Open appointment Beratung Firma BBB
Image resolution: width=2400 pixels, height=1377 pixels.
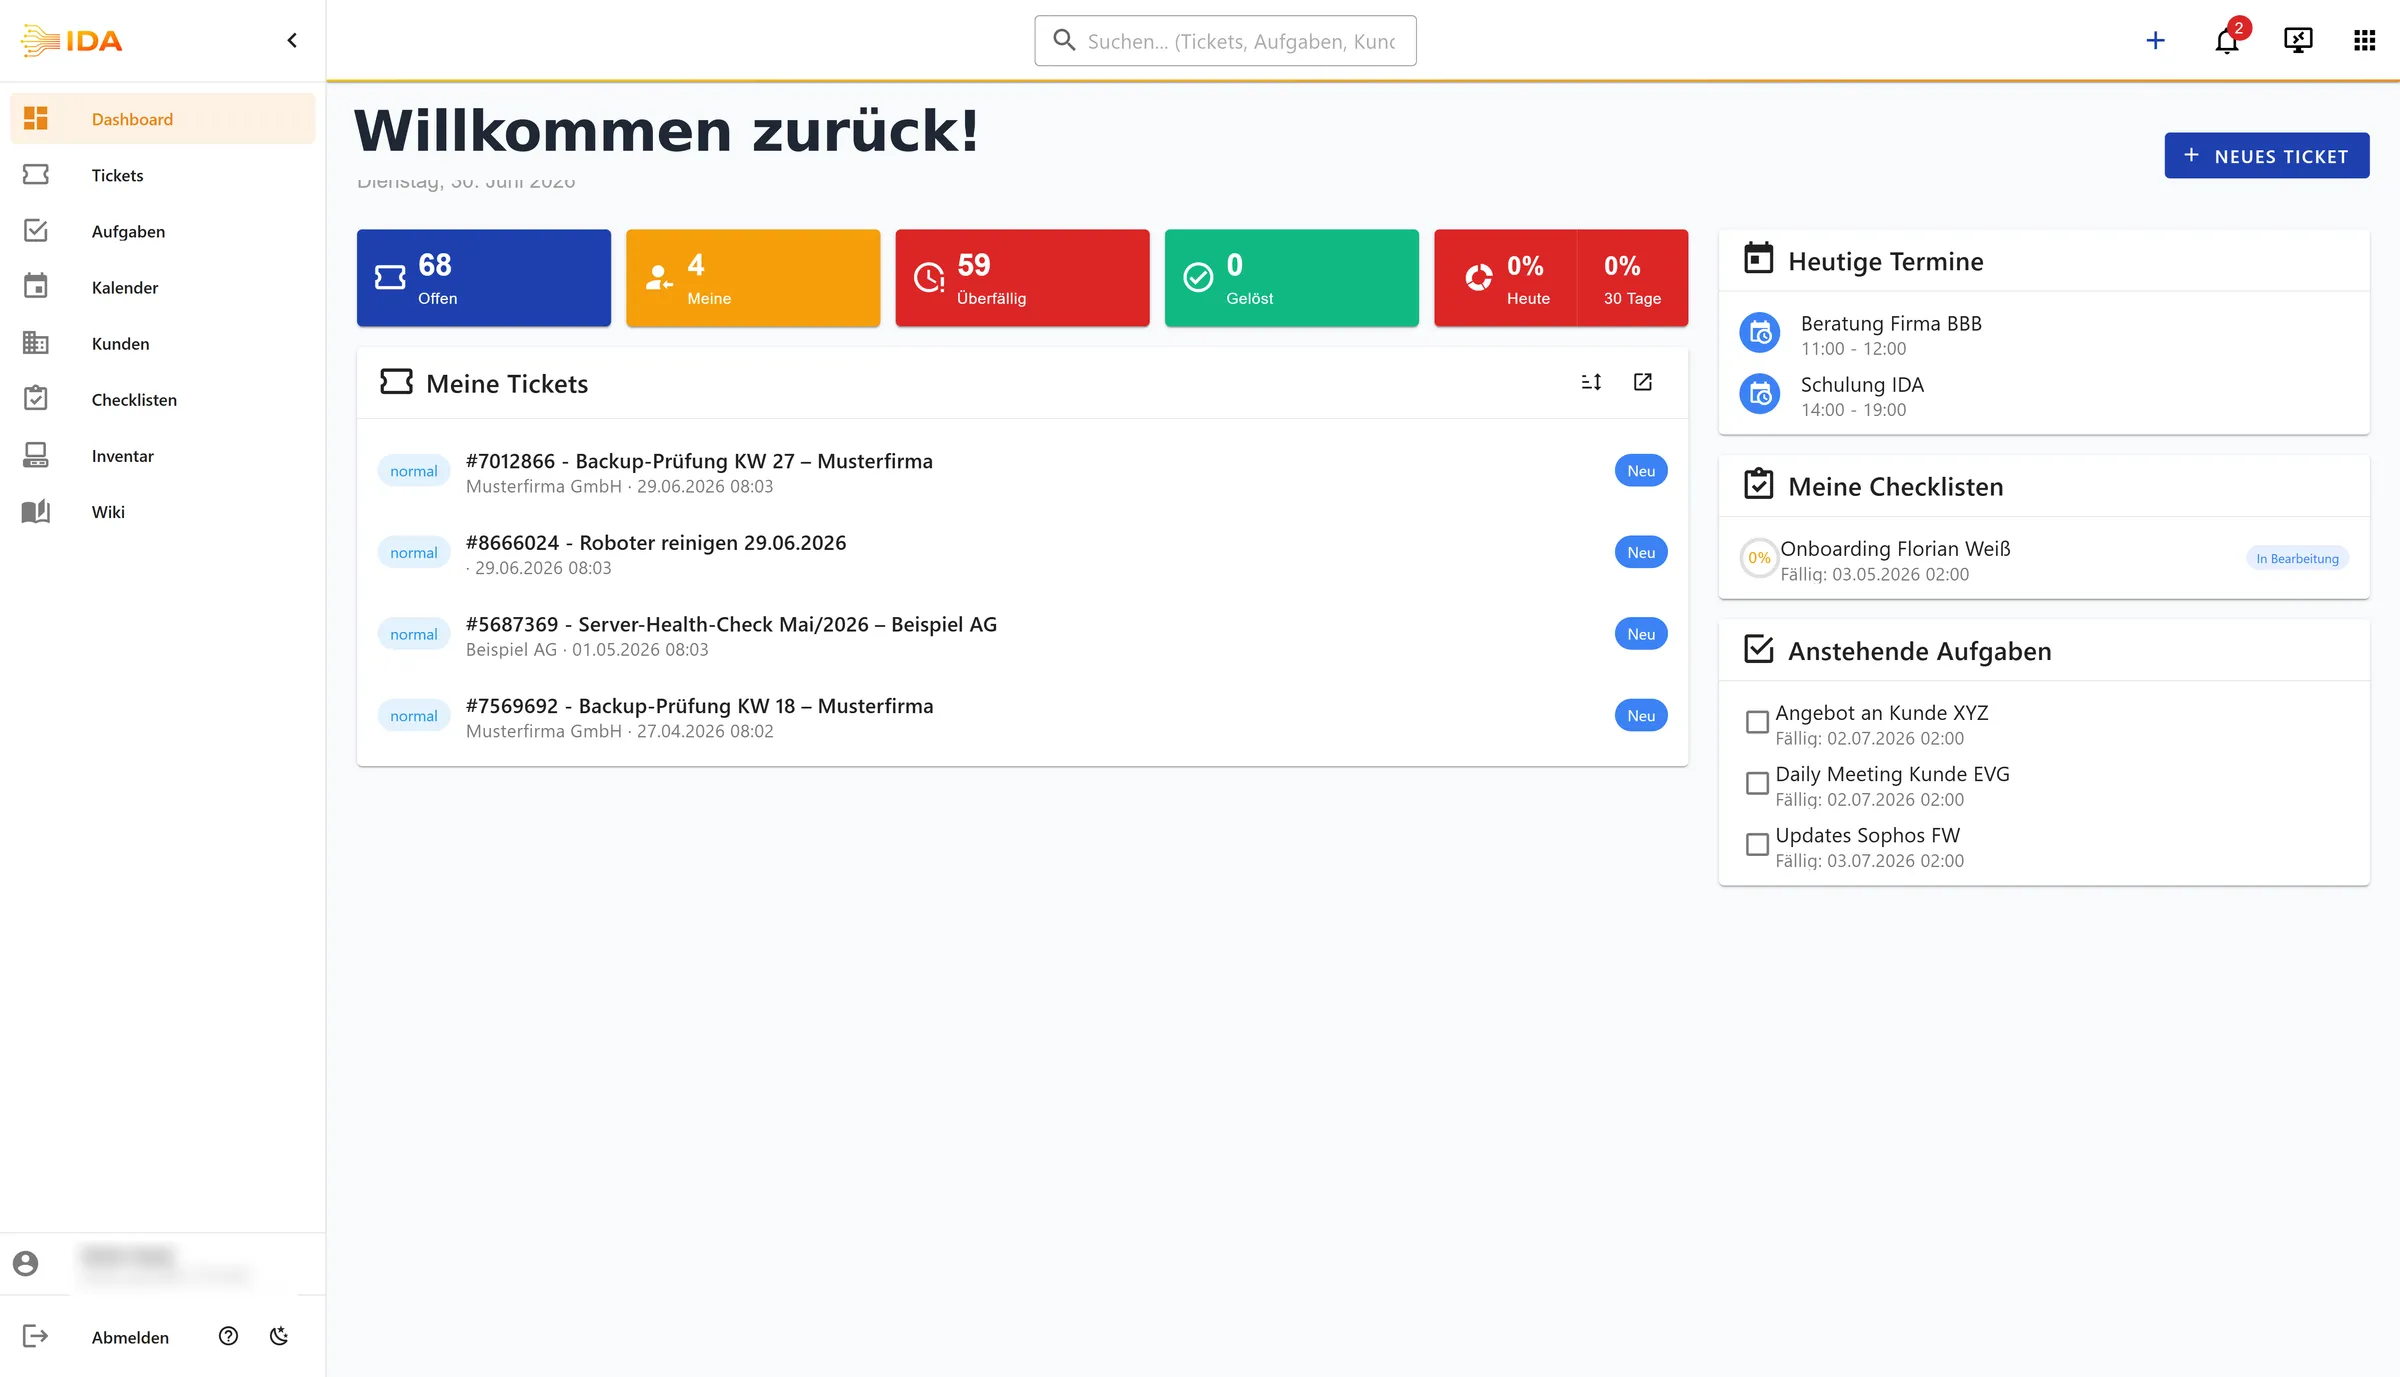[2043, 335]
